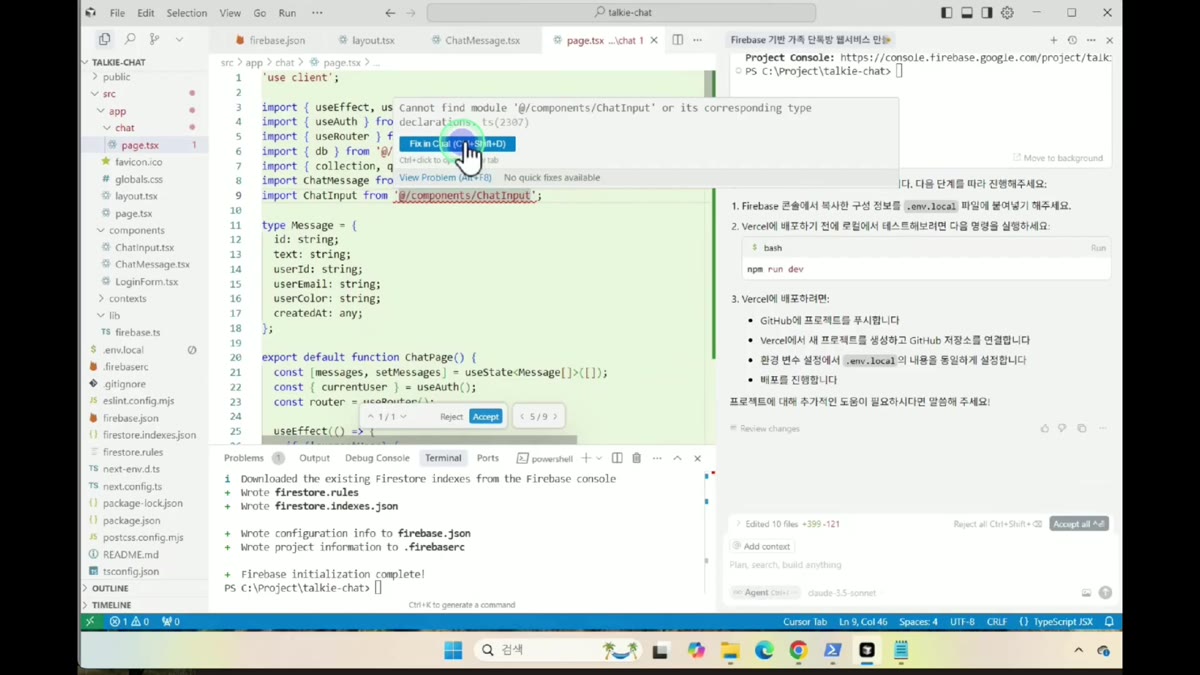Screen dimensions: 1200x675
Task: Open Chrome from the taskbar
Action: tap(798, 650)
